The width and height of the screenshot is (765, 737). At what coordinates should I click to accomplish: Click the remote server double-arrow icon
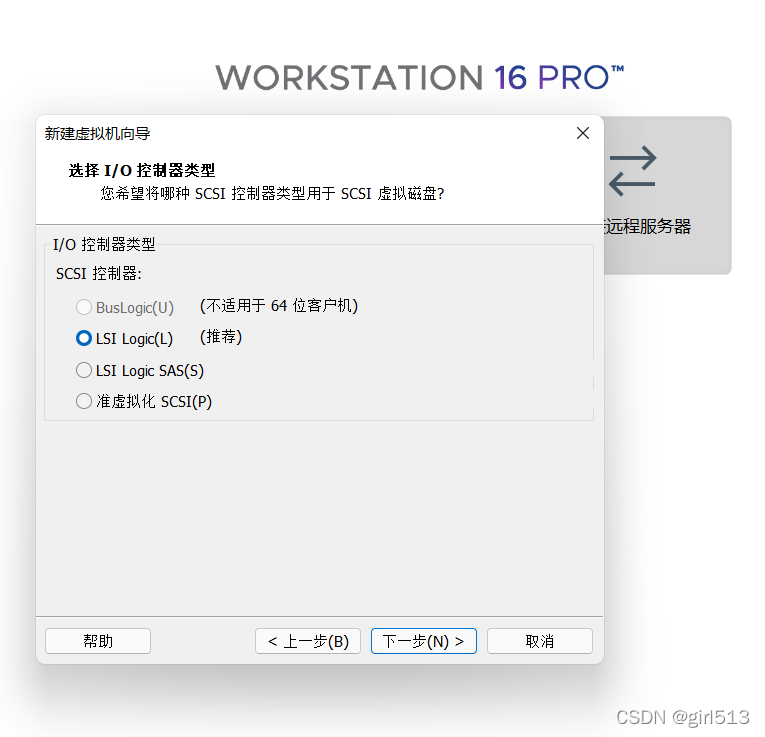point(632,171)
